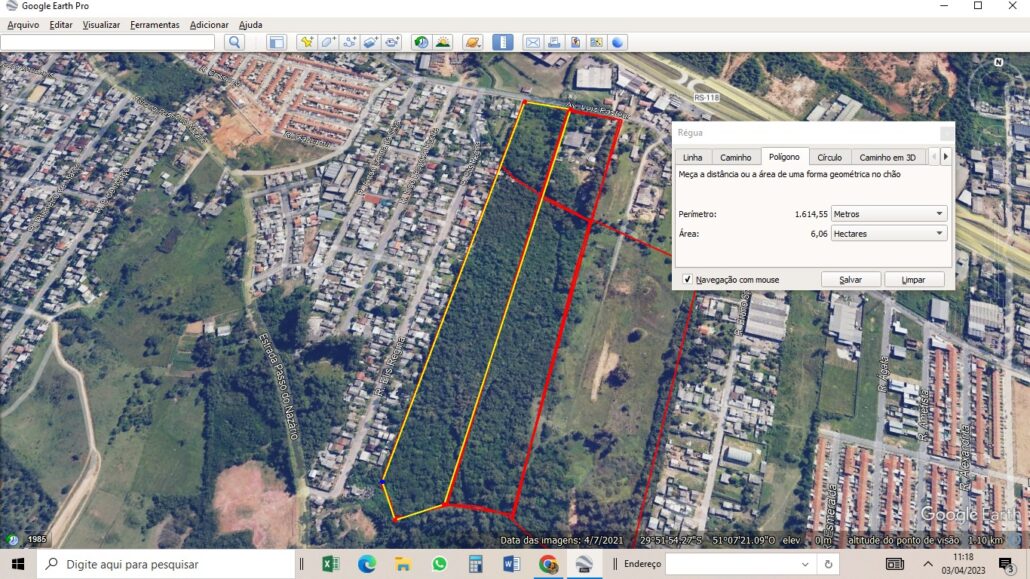
Task: Refresh the taskbar address bar
Action: [828, 564]
